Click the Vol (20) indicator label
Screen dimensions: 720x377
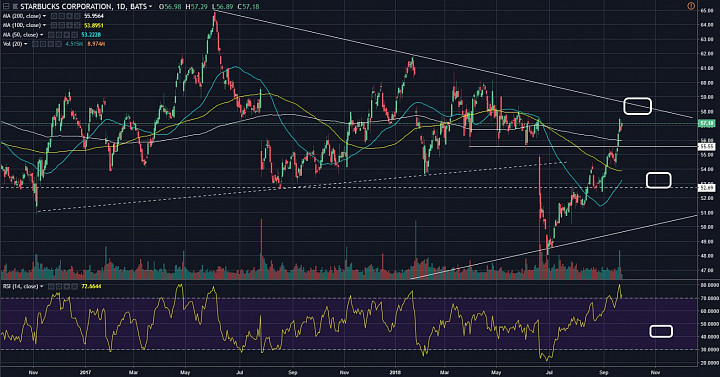click(x=12, y=44)
